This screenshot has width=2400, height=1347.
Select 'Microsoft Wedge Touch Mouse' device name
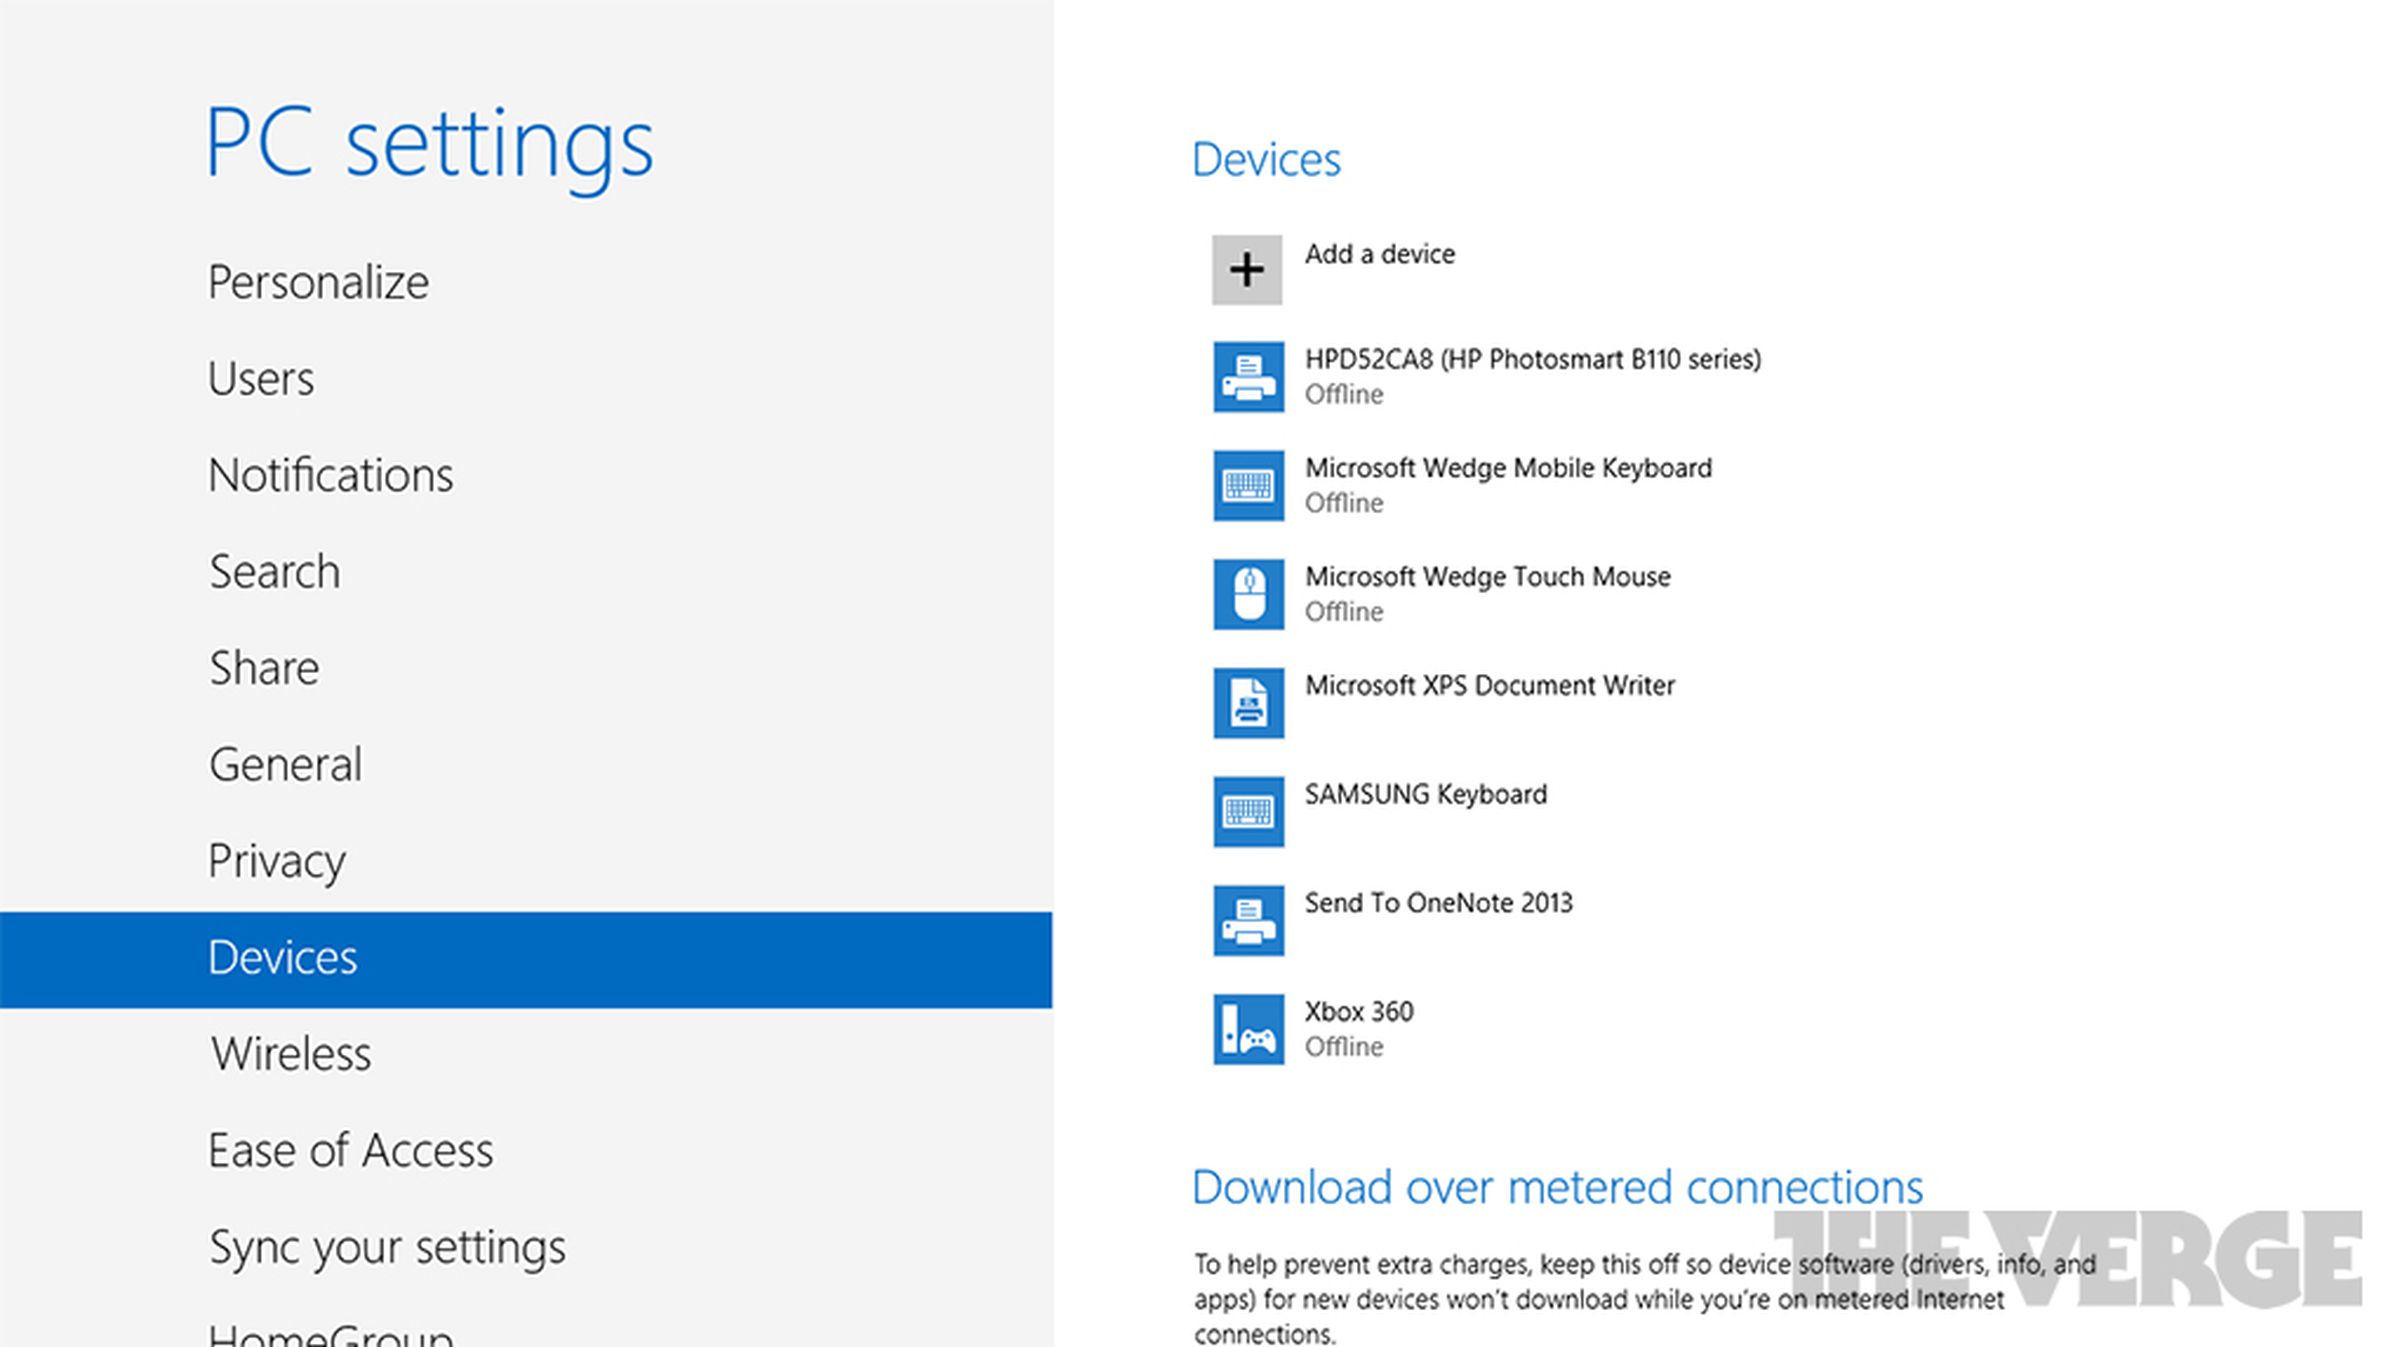coord(1488,577)
